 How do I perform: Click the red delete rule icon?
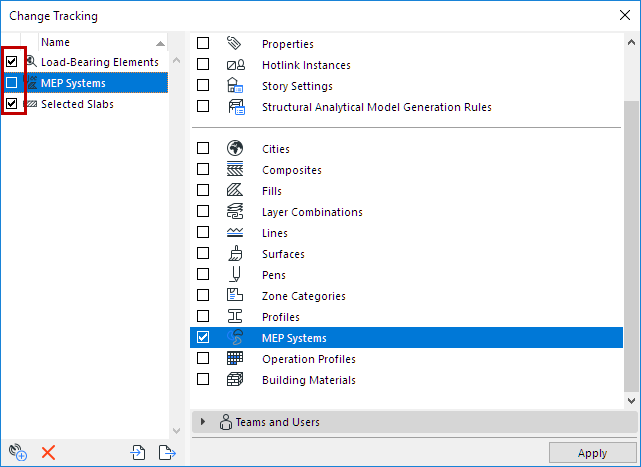(x=48, y=452)
